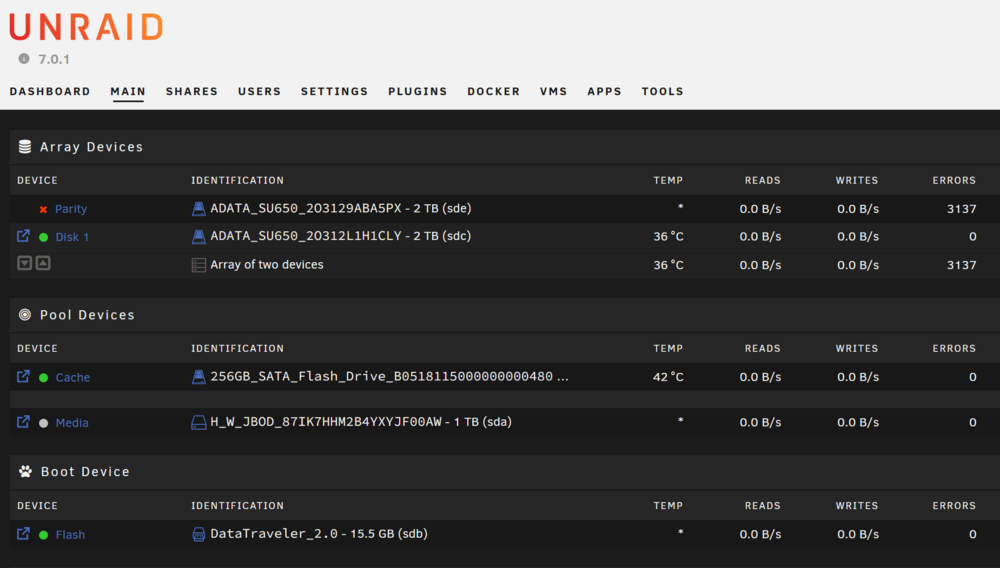Viewport: 1000px width, 568px height.
Task: Click the spin up arrow button
Action: pyautogui.click(x=43, y=263)
